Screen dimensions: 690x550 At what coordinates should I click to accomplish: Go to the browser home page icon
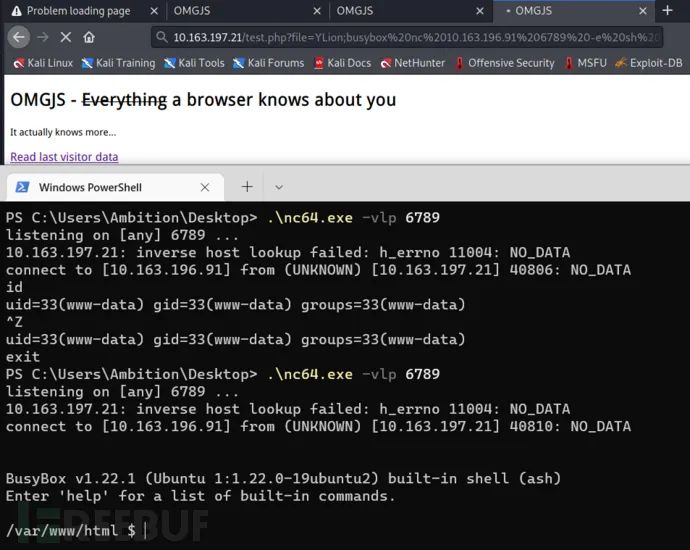click(x=89, y=37)
